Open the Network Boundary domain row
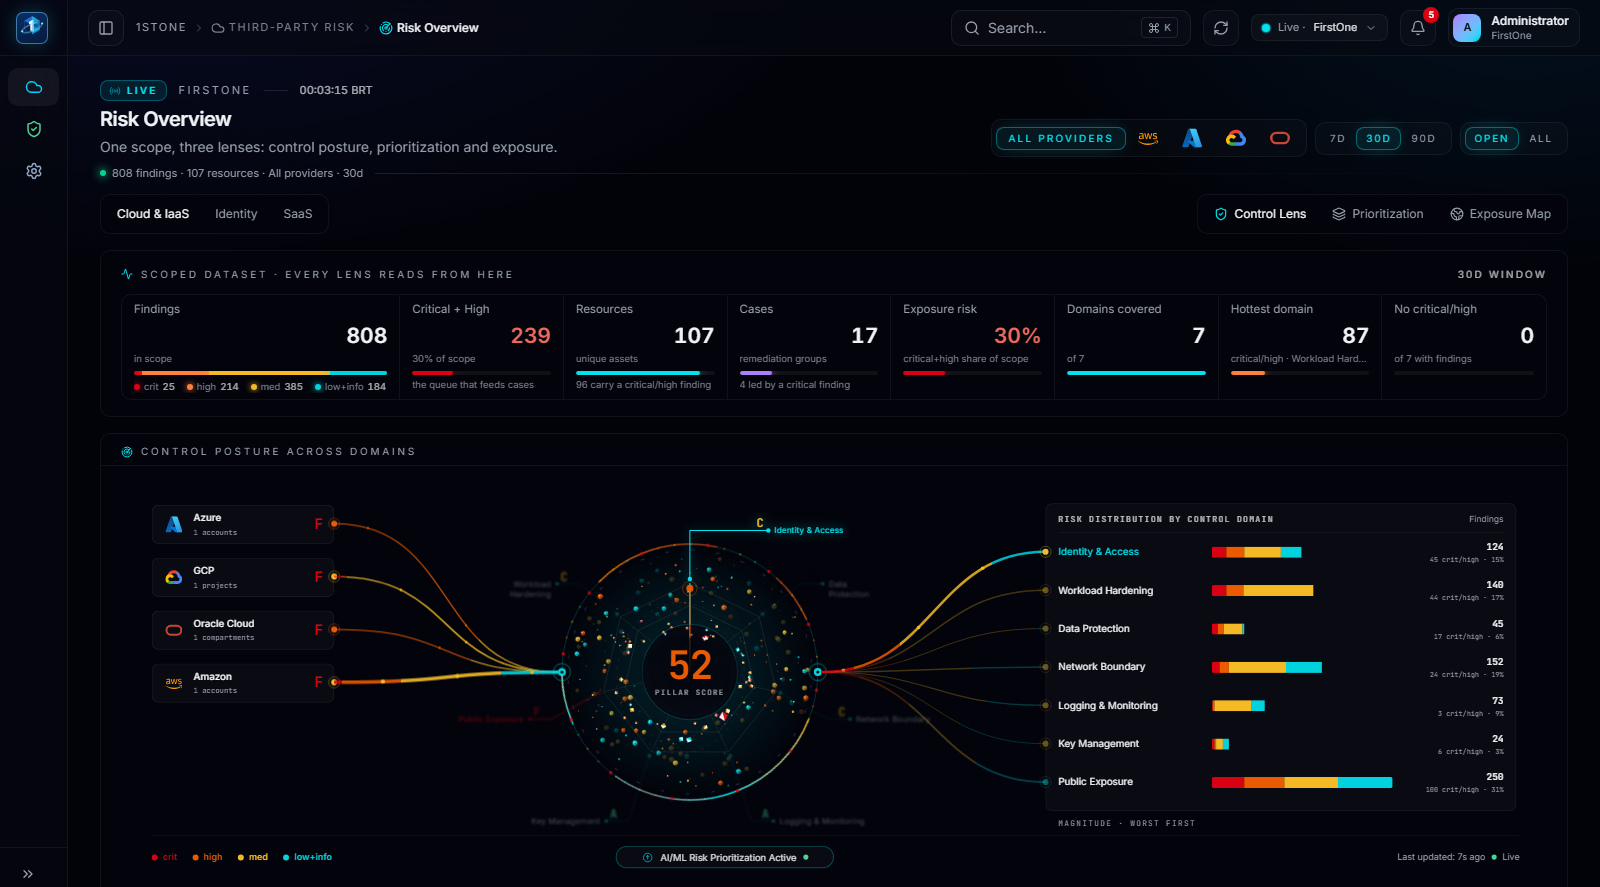Screen dimensions: 1600x887 click(1281, 668)
